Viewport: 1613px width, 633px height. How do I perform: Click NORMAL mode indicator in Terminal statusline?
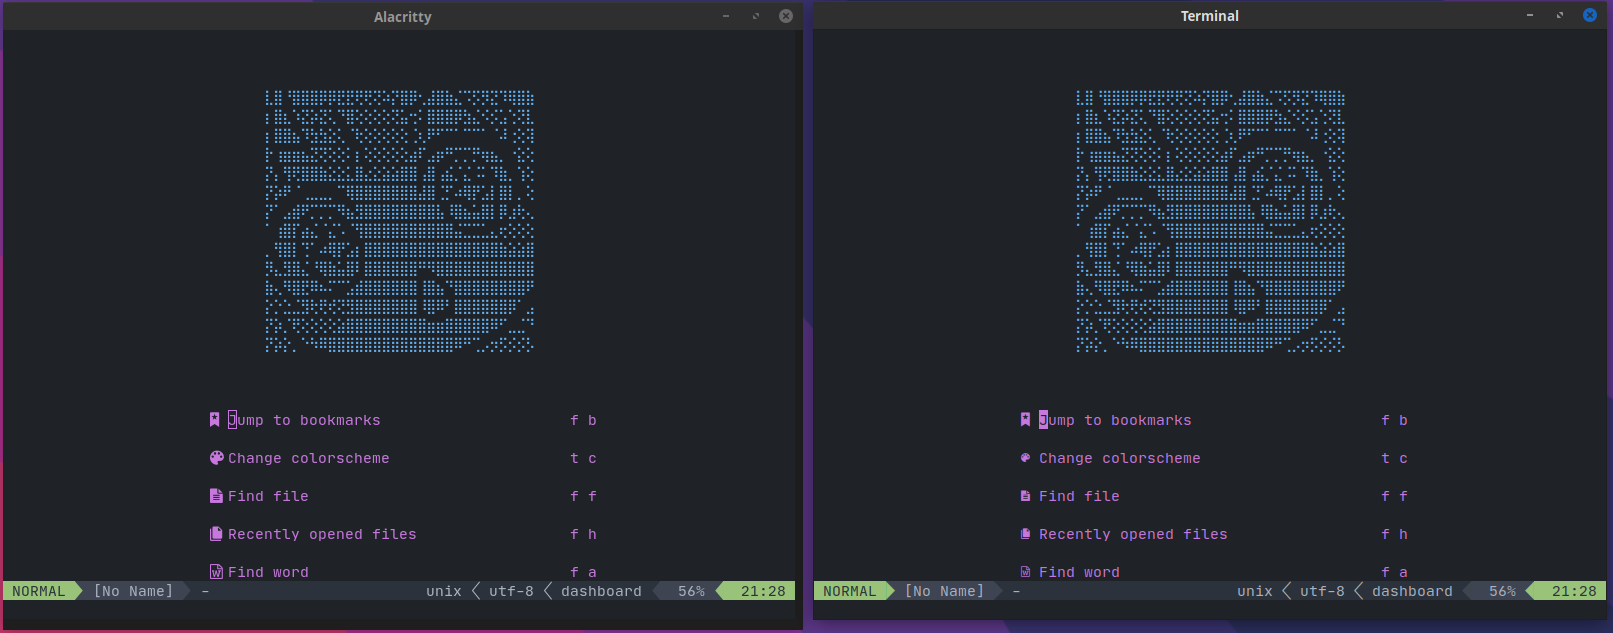[850, 591]
